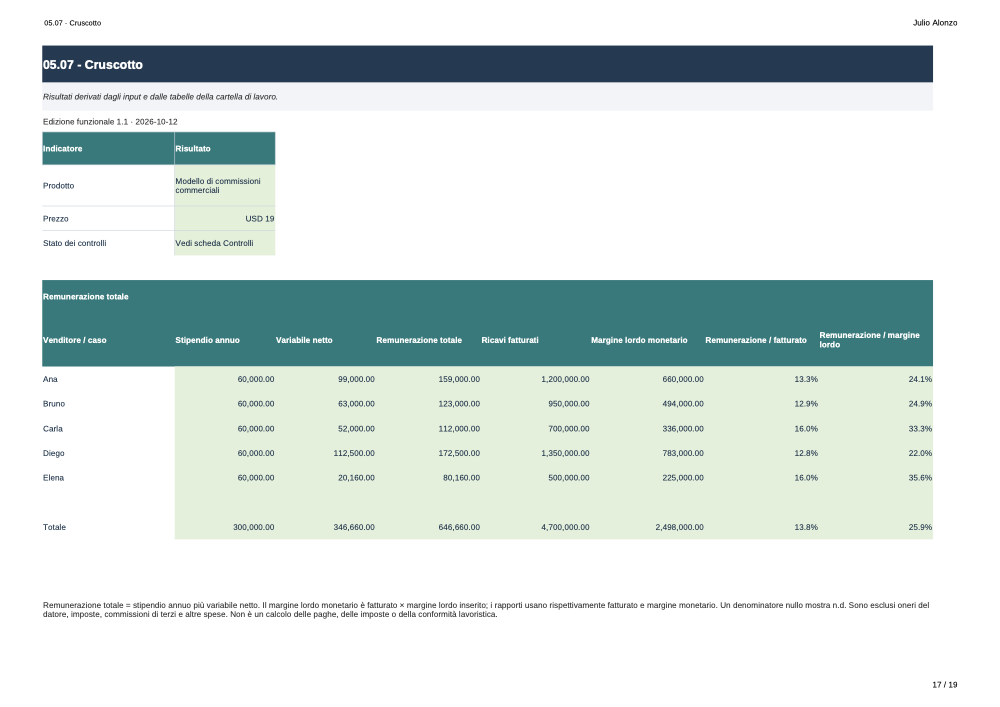The width and height of the screenshot is (1000, 707).
Task: Select the 'USD 19' price cell
Action: [x=224, y=219]
